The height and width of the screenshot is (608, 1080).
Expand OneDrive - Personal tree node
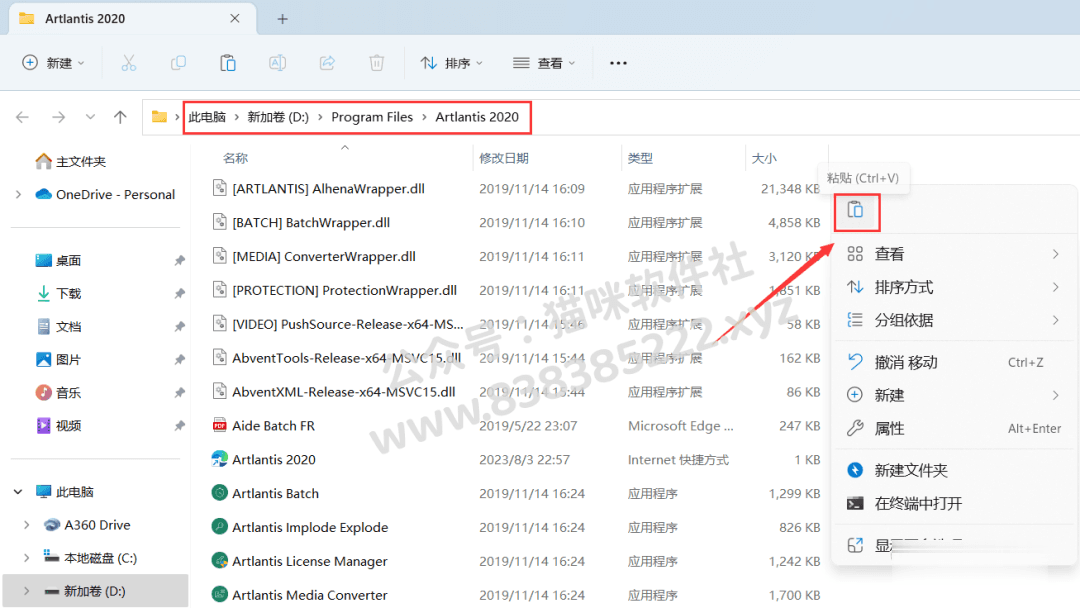(x=19, y=194)
